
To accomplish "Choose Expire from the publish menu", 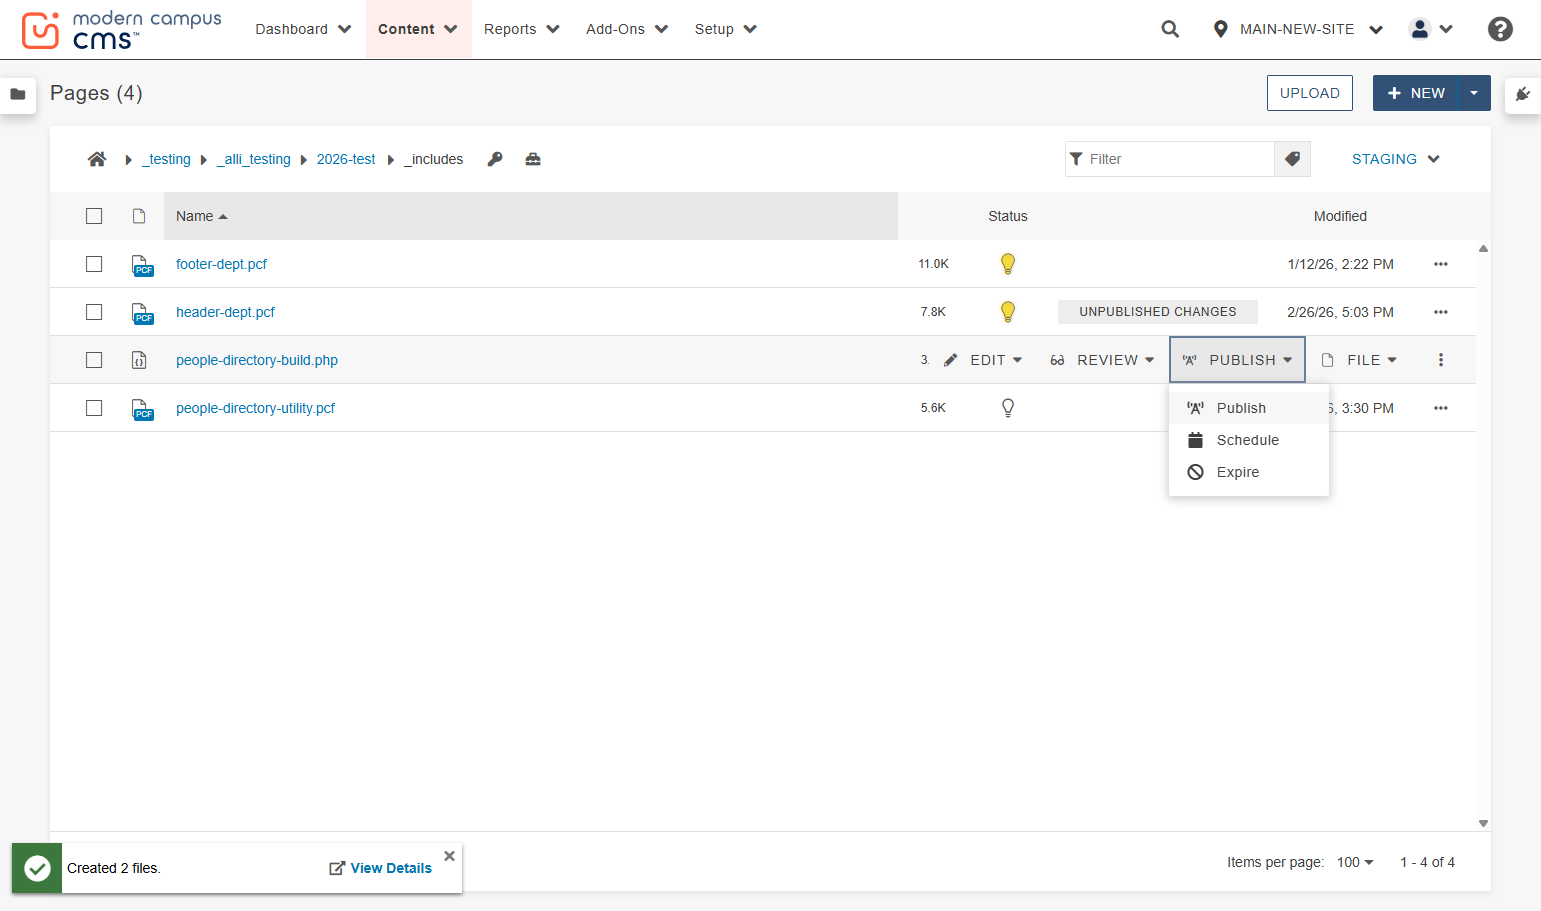I will pos(1249,472).
